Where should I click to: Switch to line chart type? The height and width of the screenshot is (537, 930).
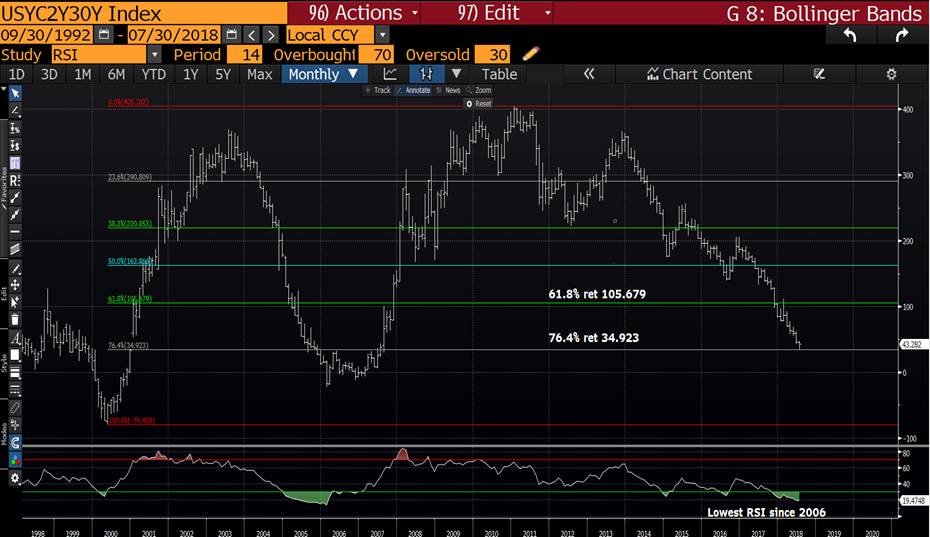tap(390, 74)
